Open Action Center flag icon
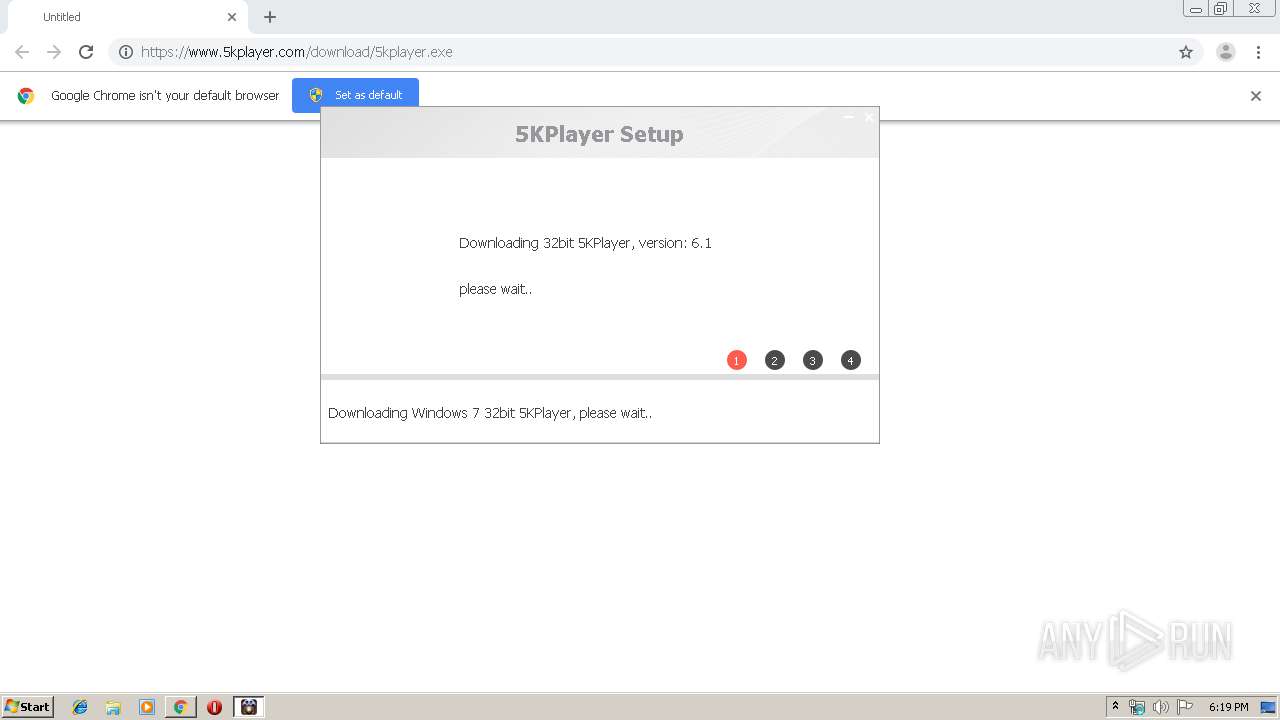 point(1185,707)
